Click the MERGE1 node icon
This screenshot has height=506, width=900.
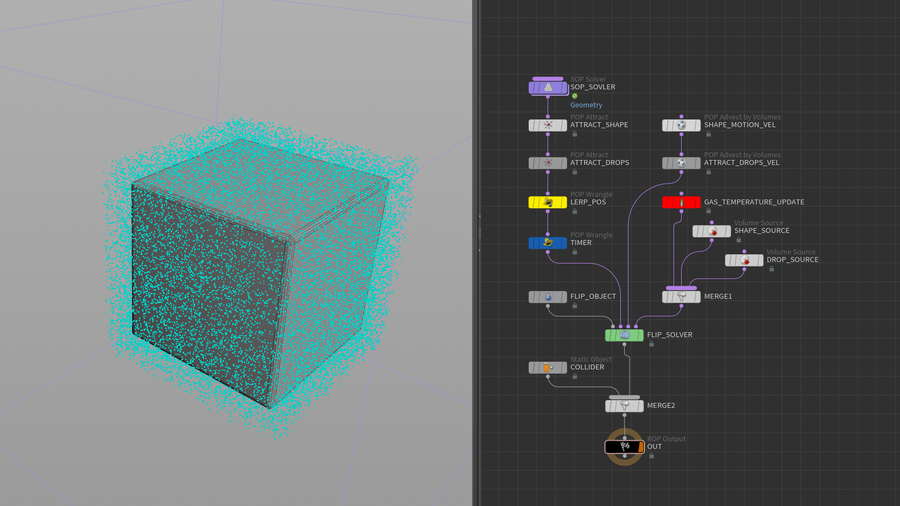coord(681,297)
